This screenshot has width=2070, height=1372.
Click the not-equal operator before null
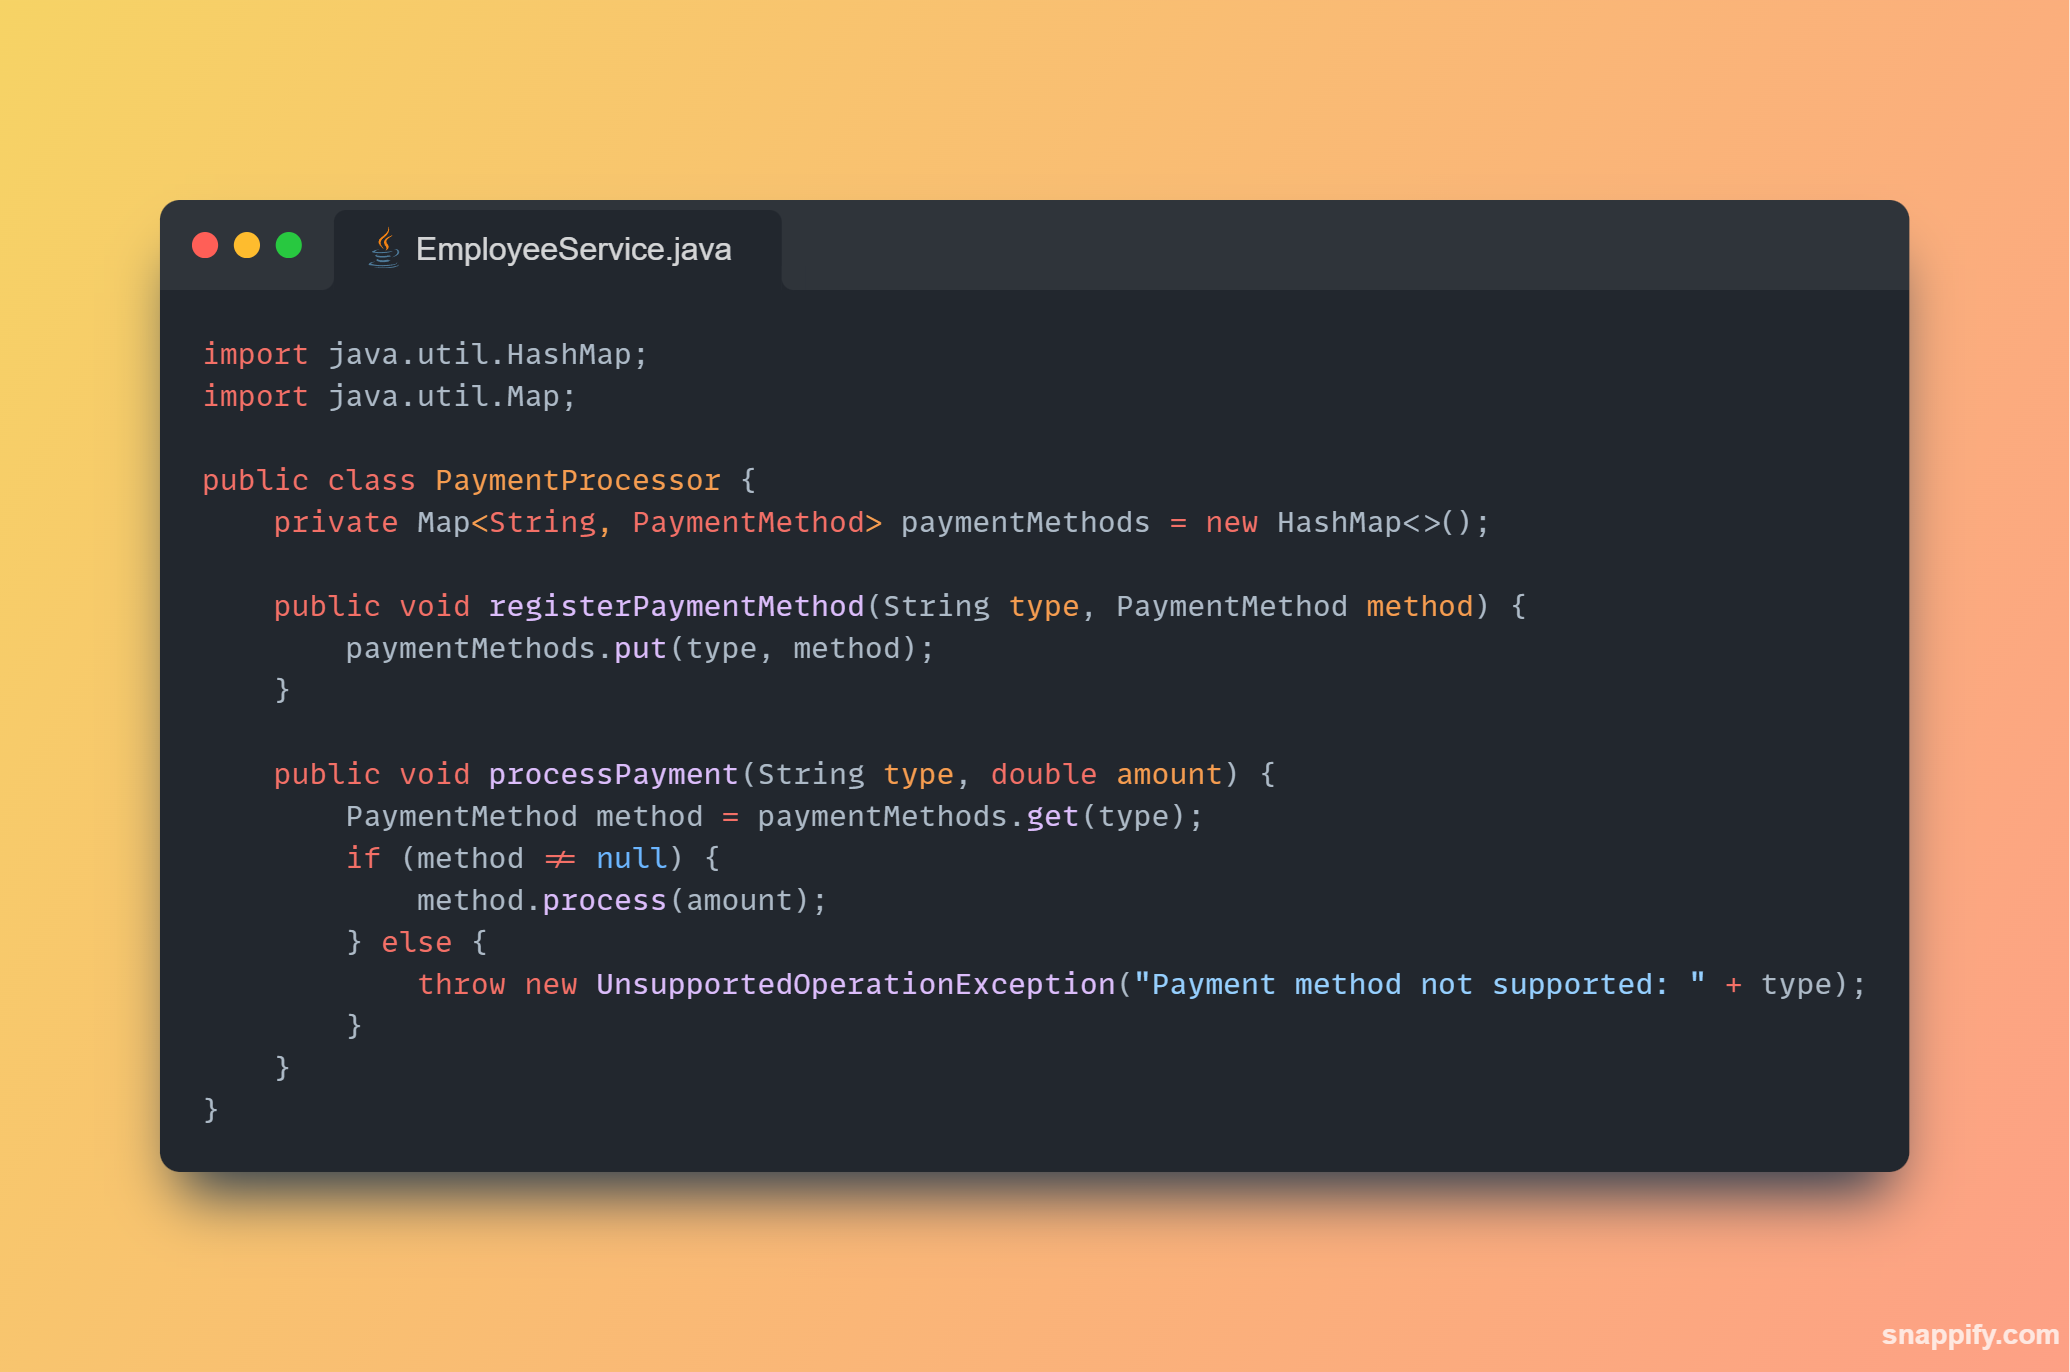click(560, 859)
